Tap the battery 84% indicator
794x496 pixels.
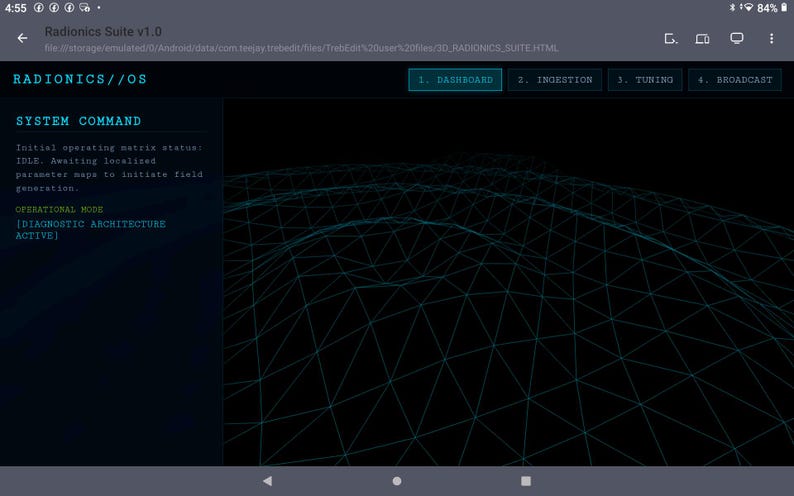pos(773,8)
